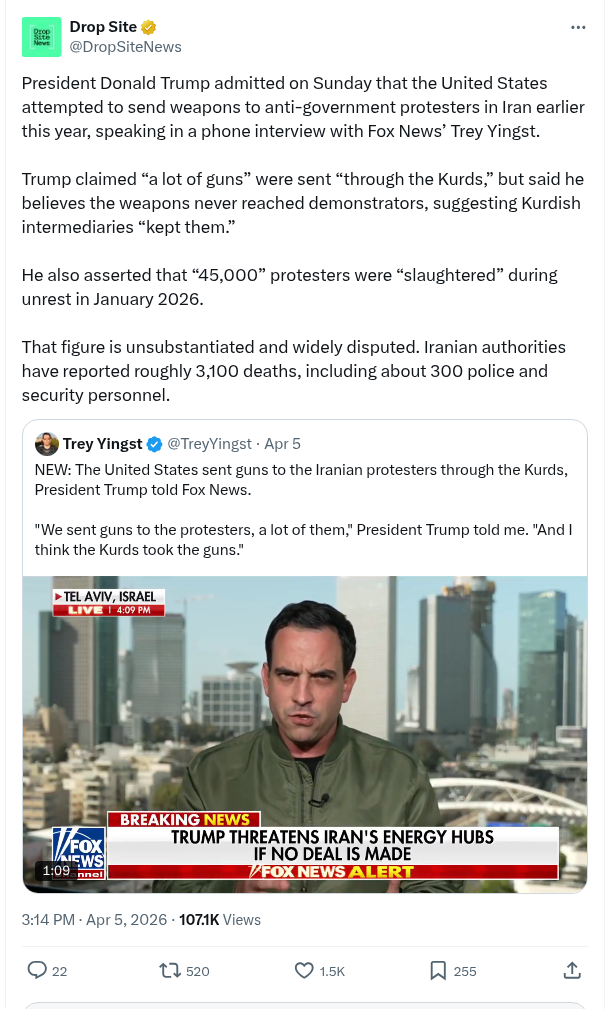Share the post using the upload-arrow icon
The height and width of the screenshot is (1009, 608).
tap(572, 970)
